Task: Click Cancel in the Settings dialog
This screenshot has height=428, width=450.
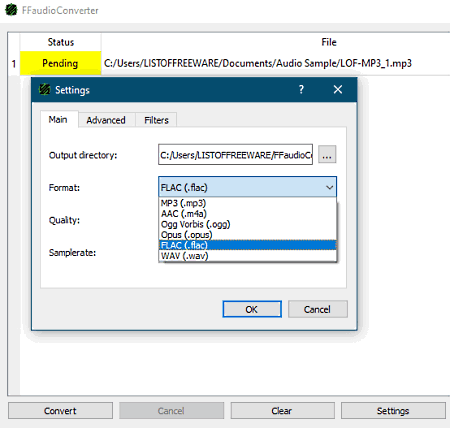Action: click(317, 309)
